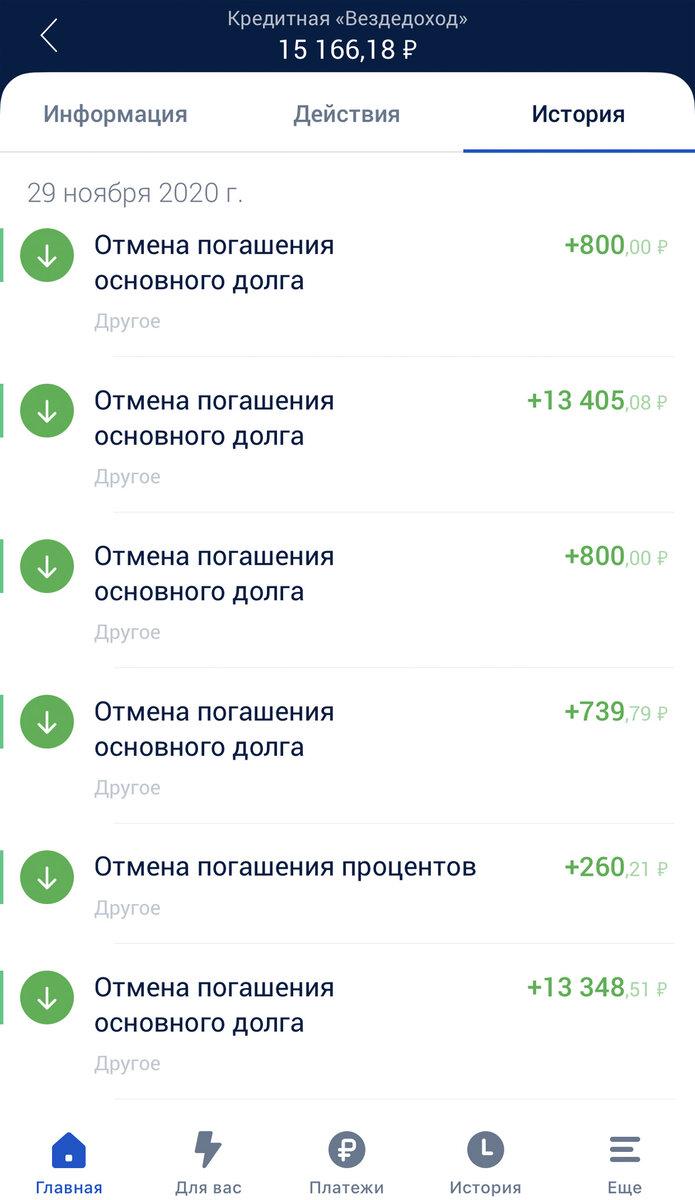Tap the green icon of the +13 405,08 transaction

pos(46,410)
